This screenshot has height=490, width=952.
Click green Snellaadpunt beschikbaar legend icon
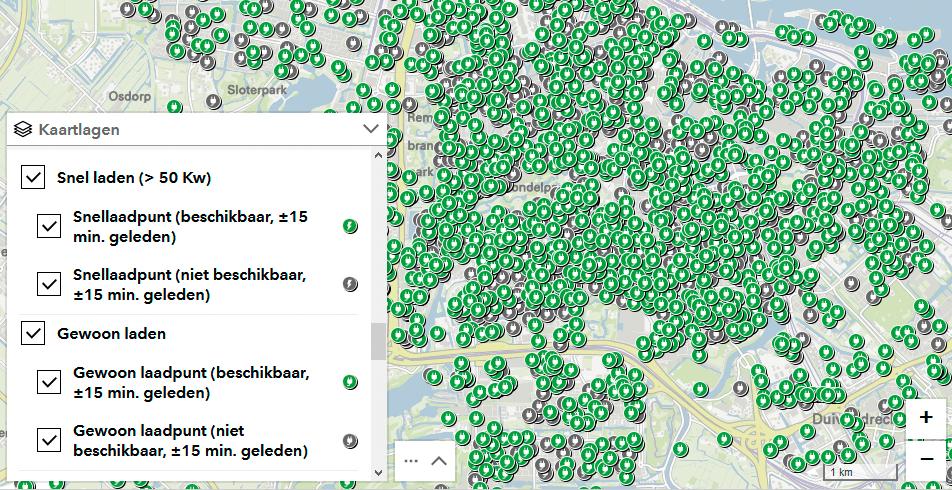pos(350,226)
